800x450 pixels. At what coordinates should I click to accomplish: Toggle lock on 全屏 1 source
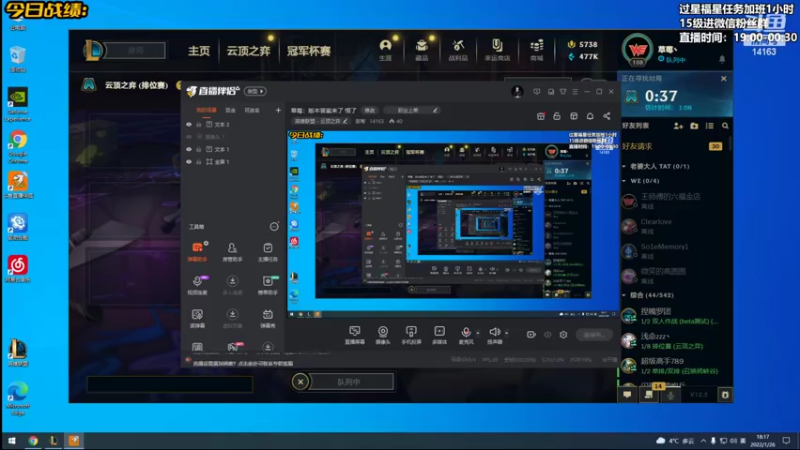pyautogui.click(x=199, y=162)
